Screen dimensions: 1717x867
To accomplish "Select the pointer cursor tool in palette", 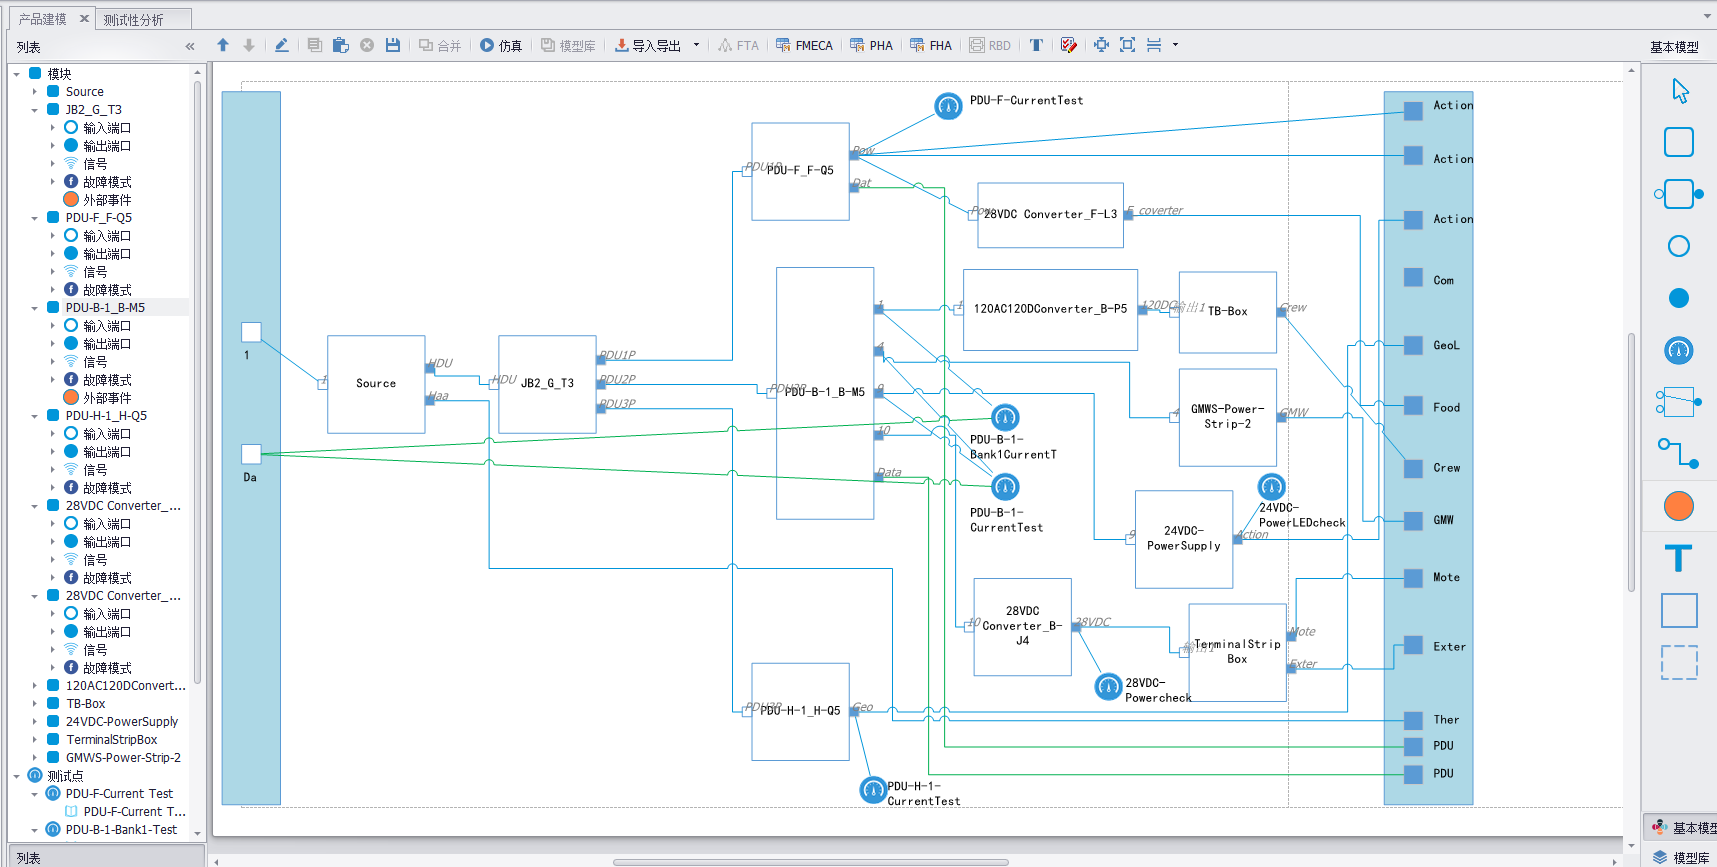I will (1680, 91).
